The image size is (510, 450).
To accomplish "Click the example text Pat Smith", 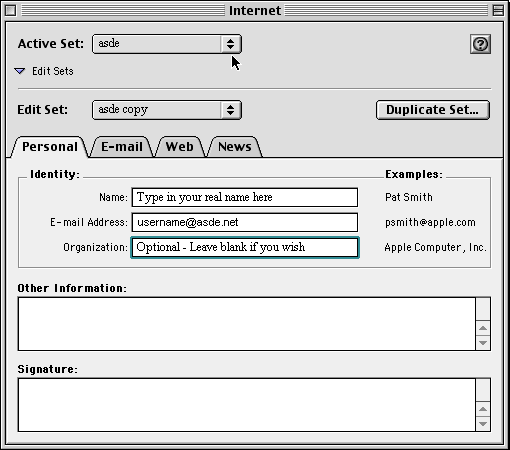I will (x=409, y=197).
